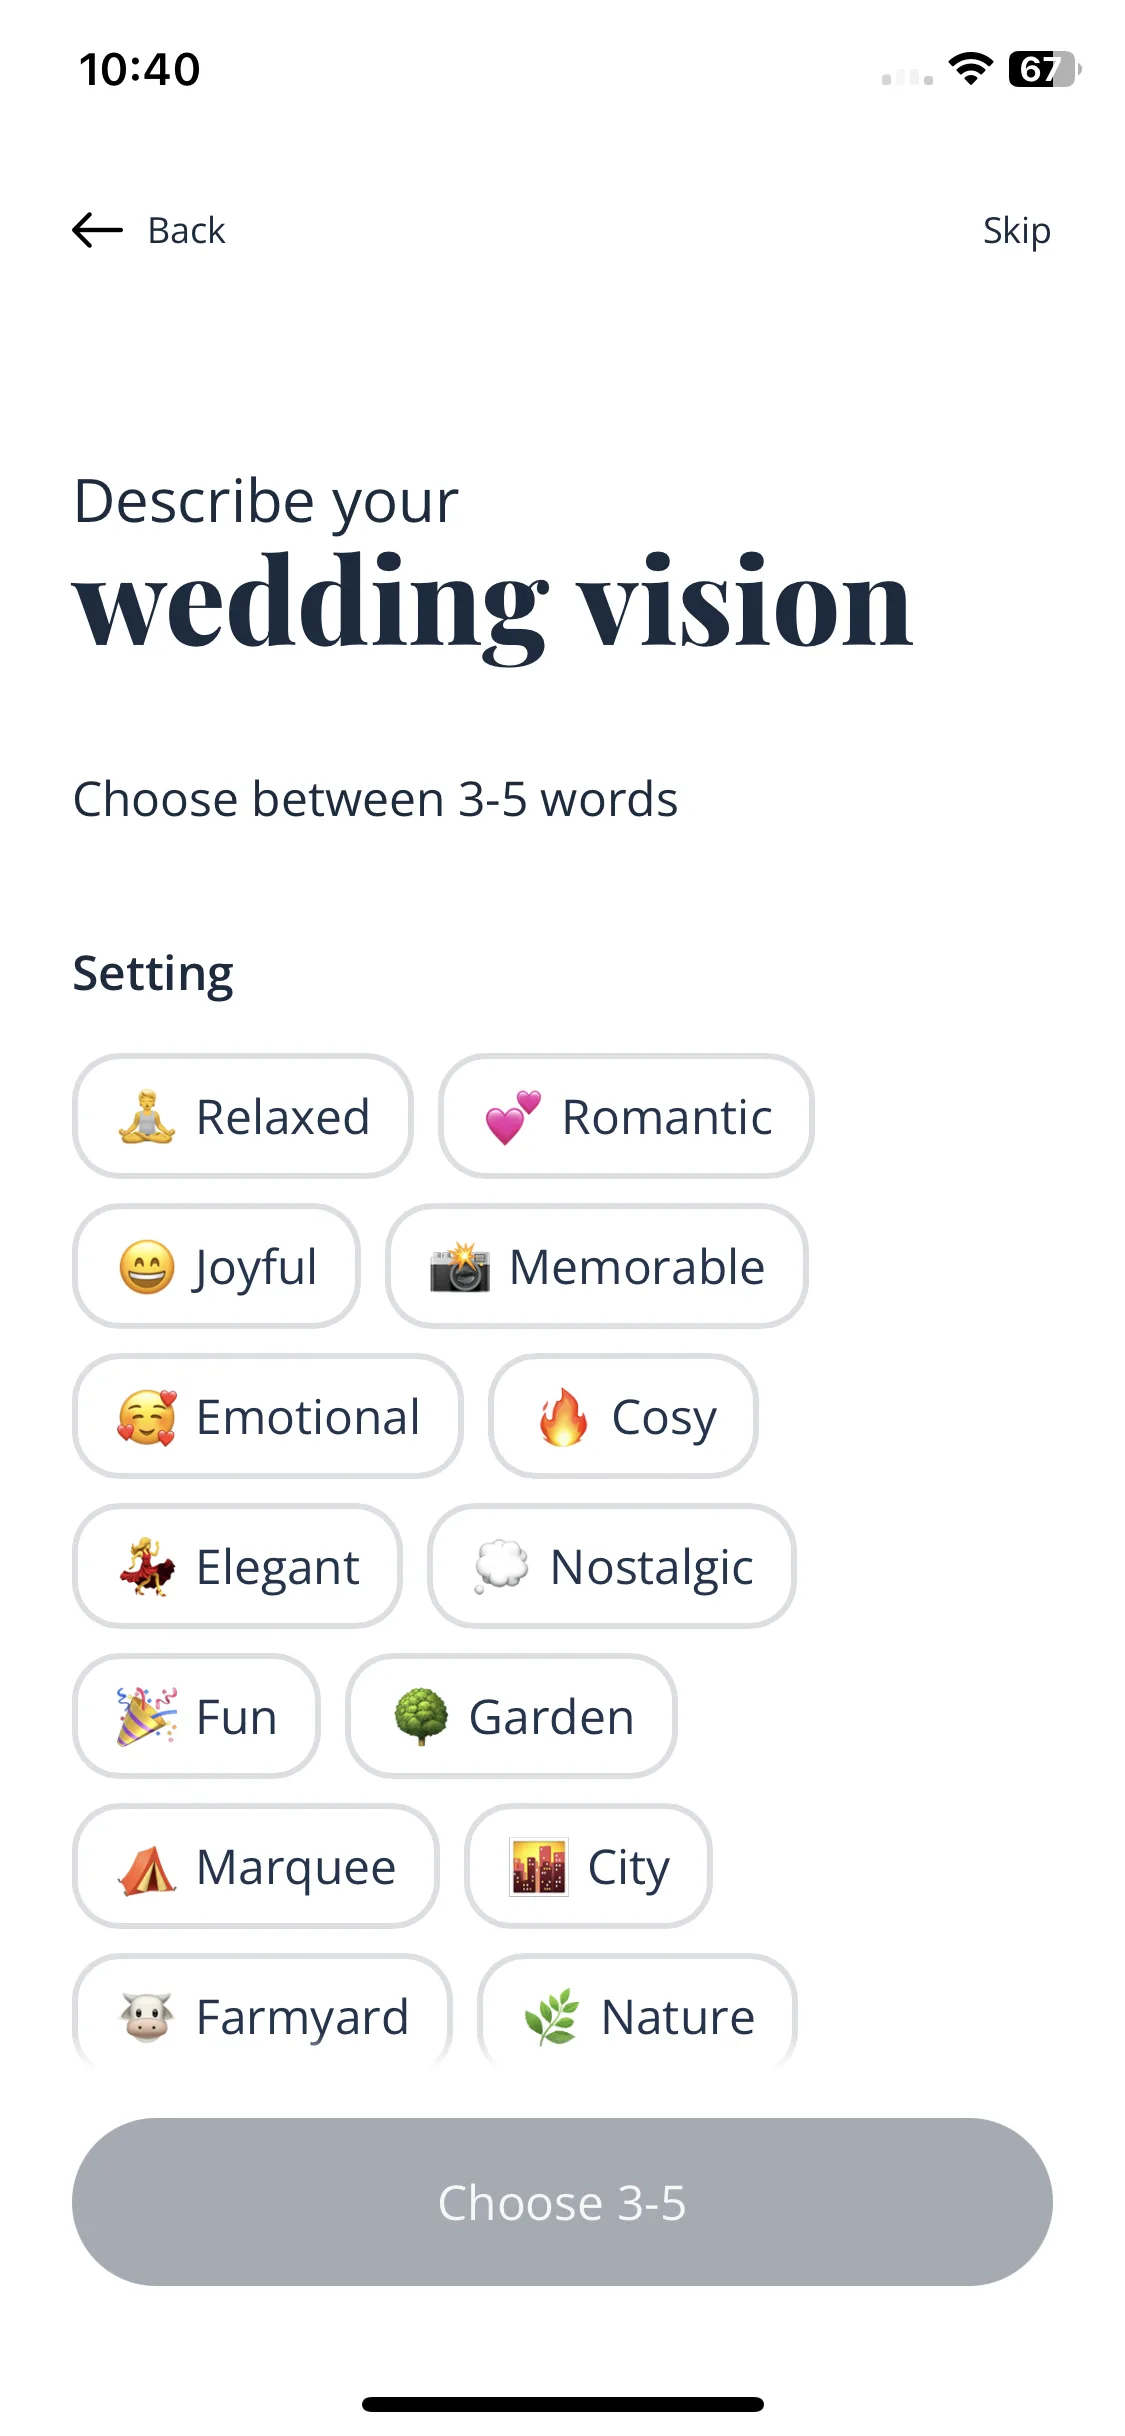Tap the cityscape emoji on City

pyautogui.click(x=539, y=1867)
